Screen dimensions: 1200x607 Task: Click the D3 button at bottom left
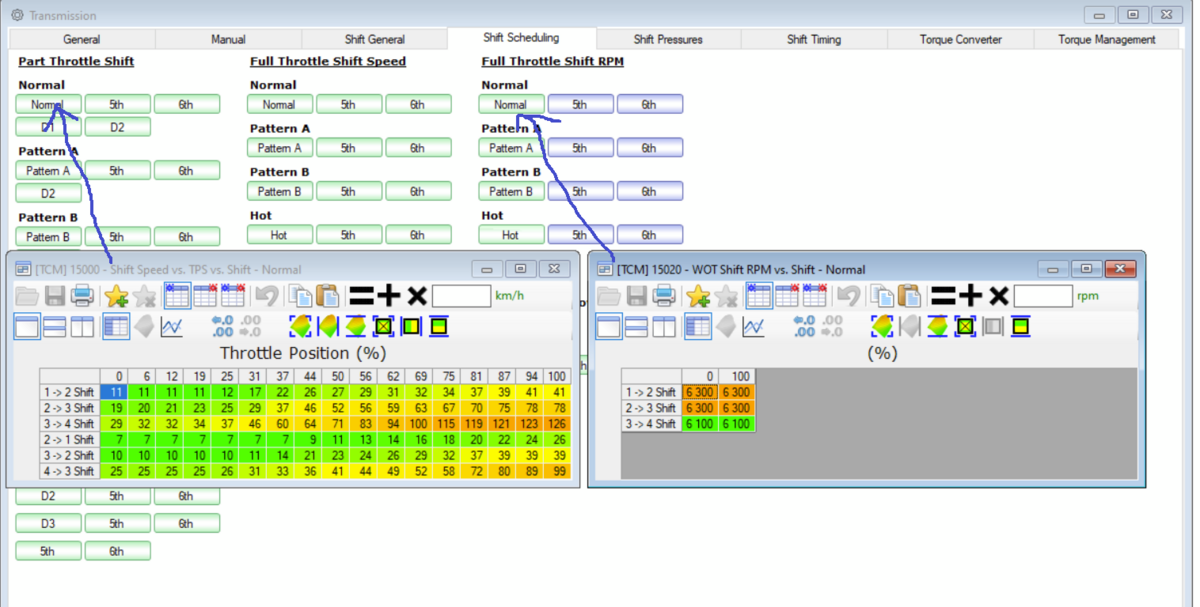click(x=48, y=523)
